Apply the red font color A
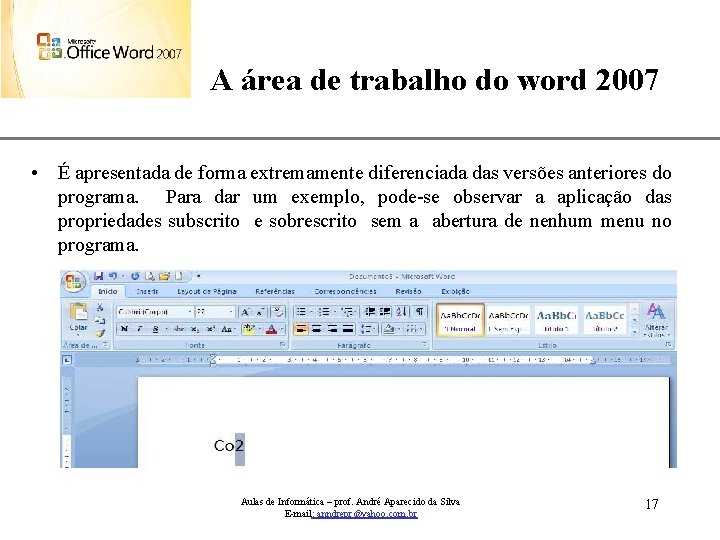 click(271, 329)
